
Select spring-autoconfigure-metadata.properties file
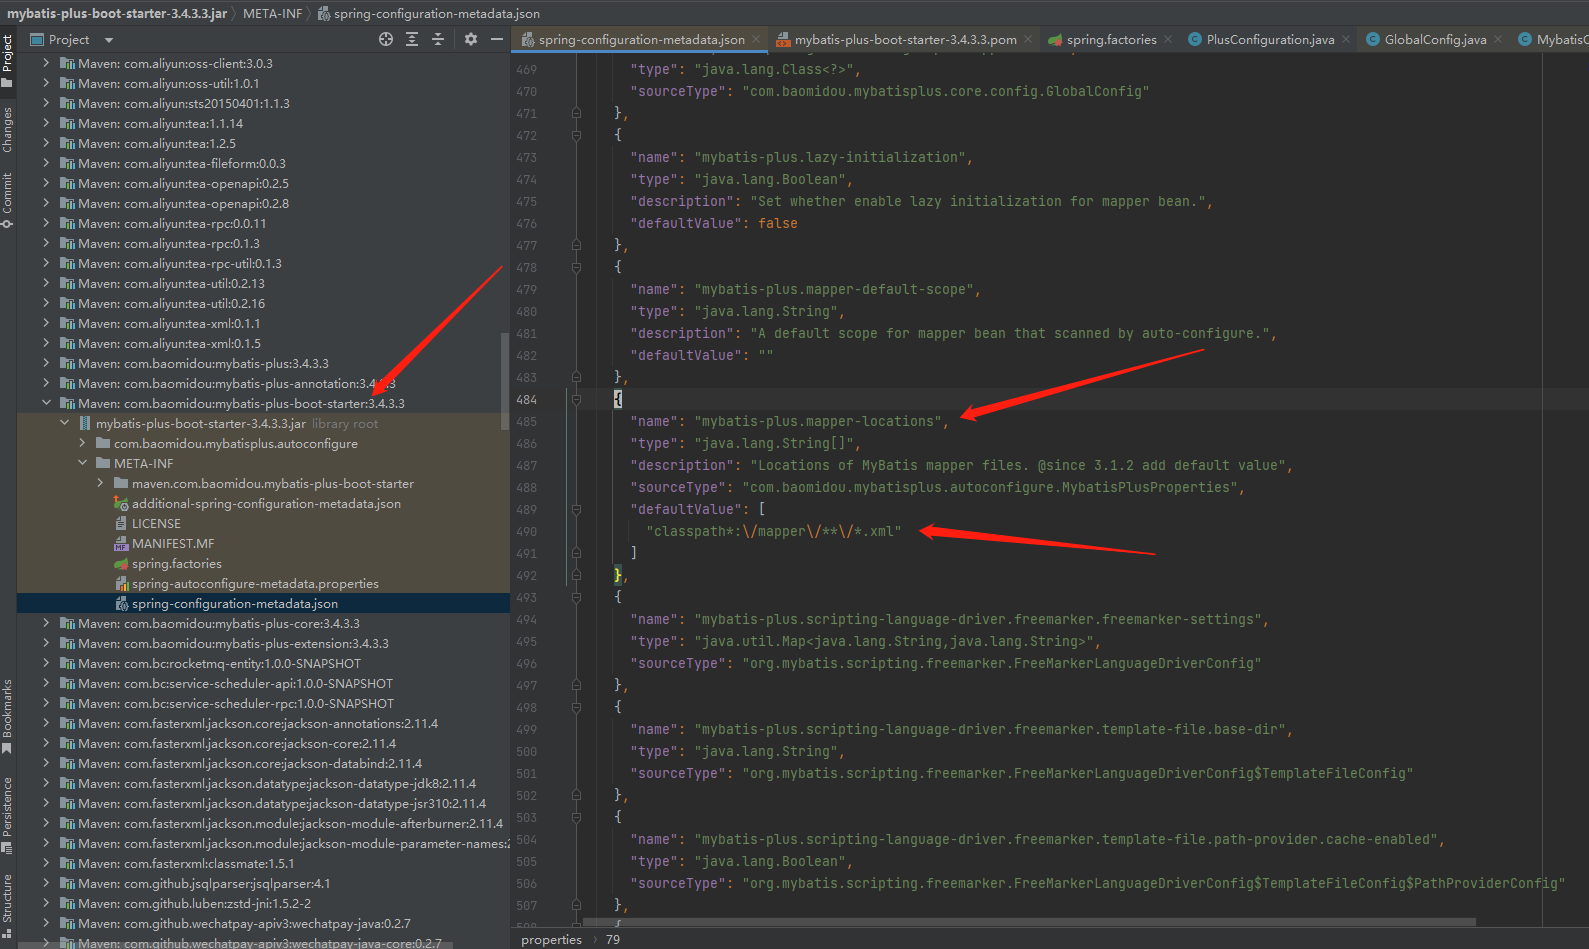coord(255,583)
